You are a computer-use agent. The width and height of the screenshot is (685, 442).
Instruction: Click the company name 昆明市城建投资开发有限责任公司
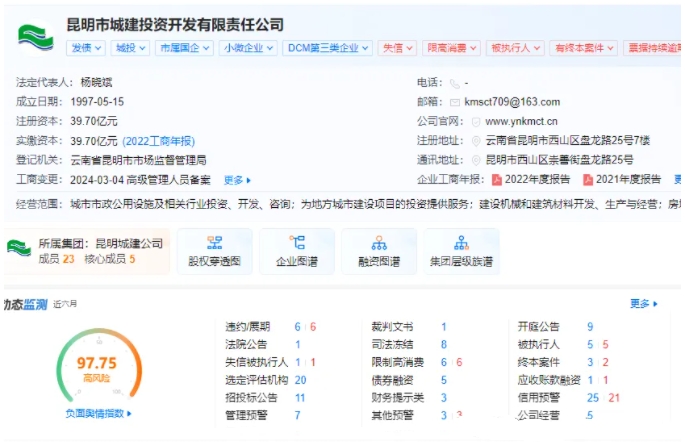coord(175,24)
